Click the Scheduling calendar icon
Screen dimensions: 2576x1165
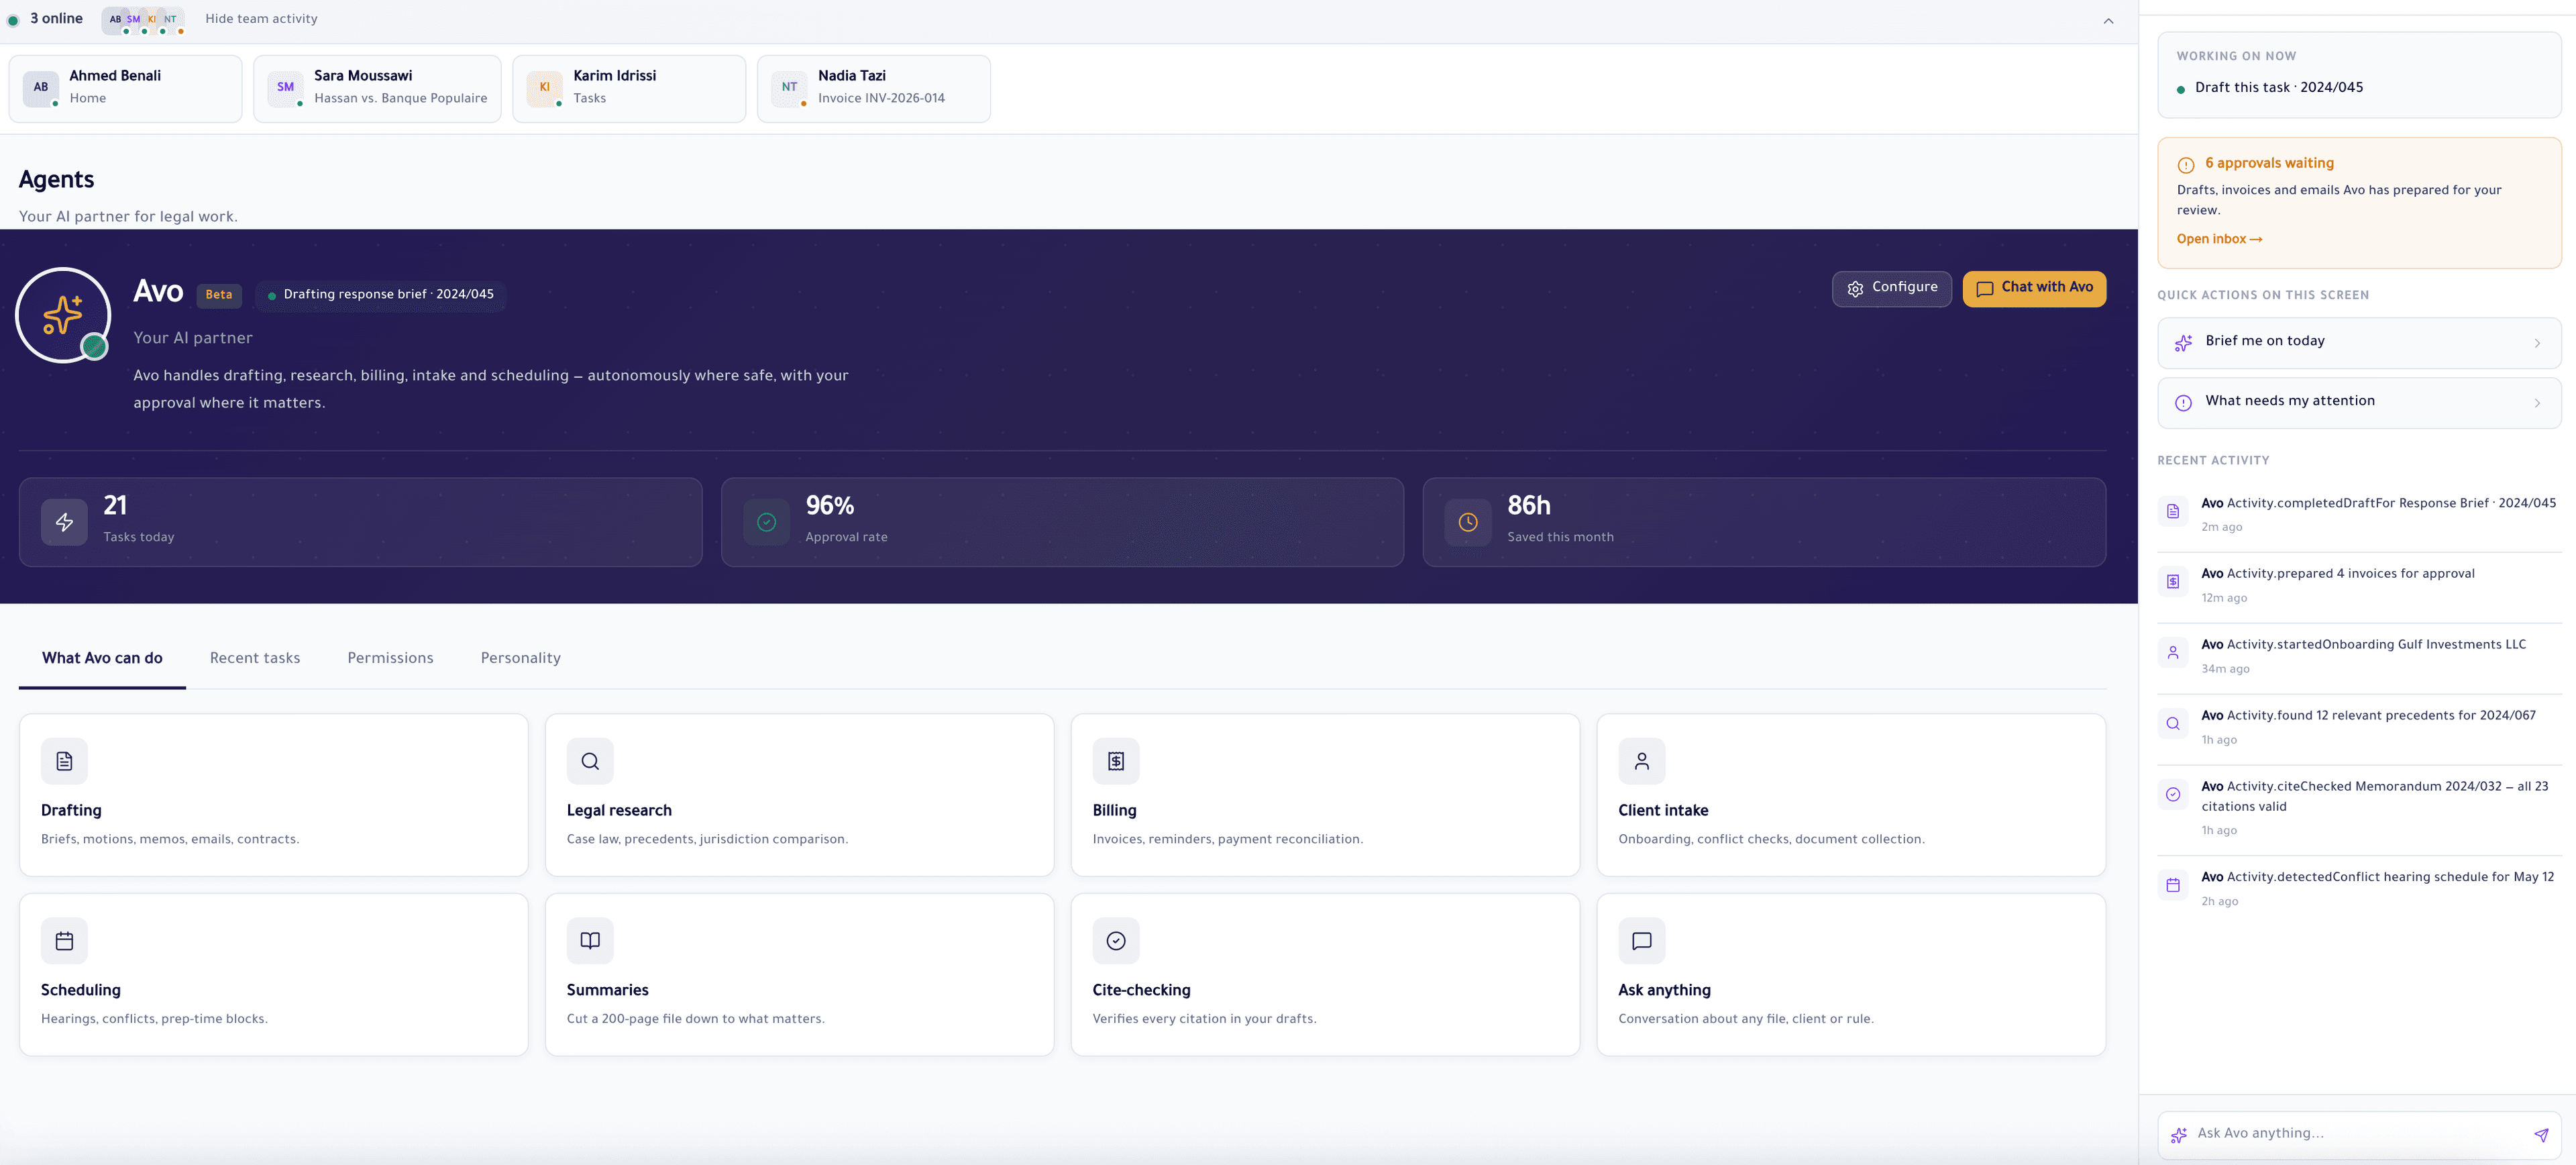(x=64, y=941)
